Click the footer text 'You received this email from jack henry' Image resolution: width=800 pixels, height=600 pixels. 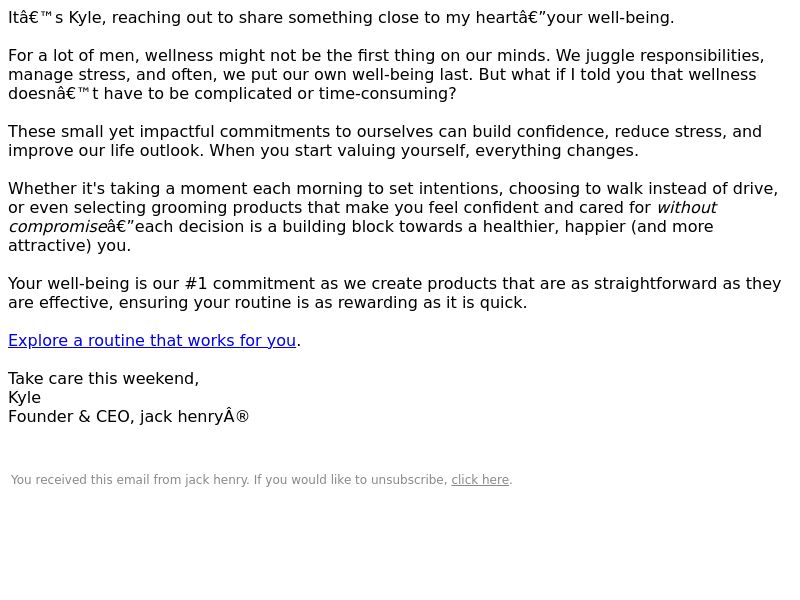[130, 480]
